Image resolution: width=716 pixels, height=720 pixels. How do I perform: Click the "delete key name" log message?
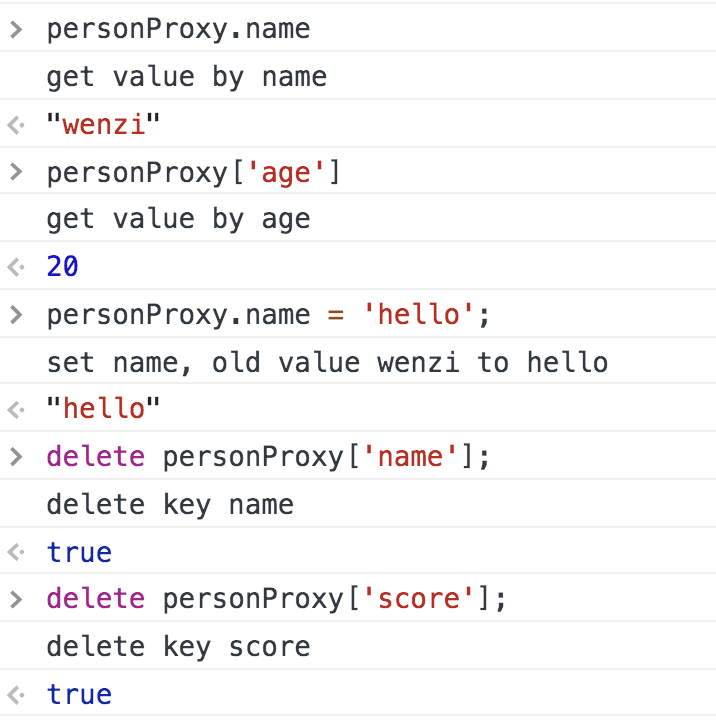(170, 504)
